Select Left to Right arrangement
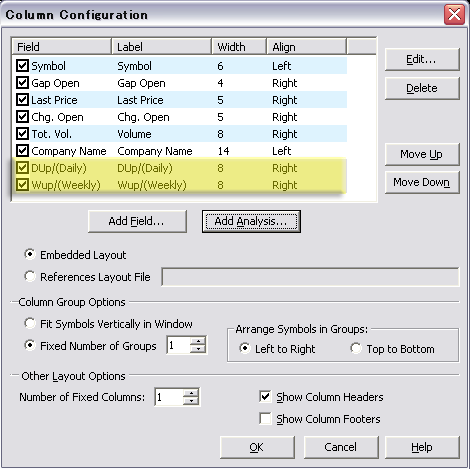Screen dimensions: 470x469 245,349
